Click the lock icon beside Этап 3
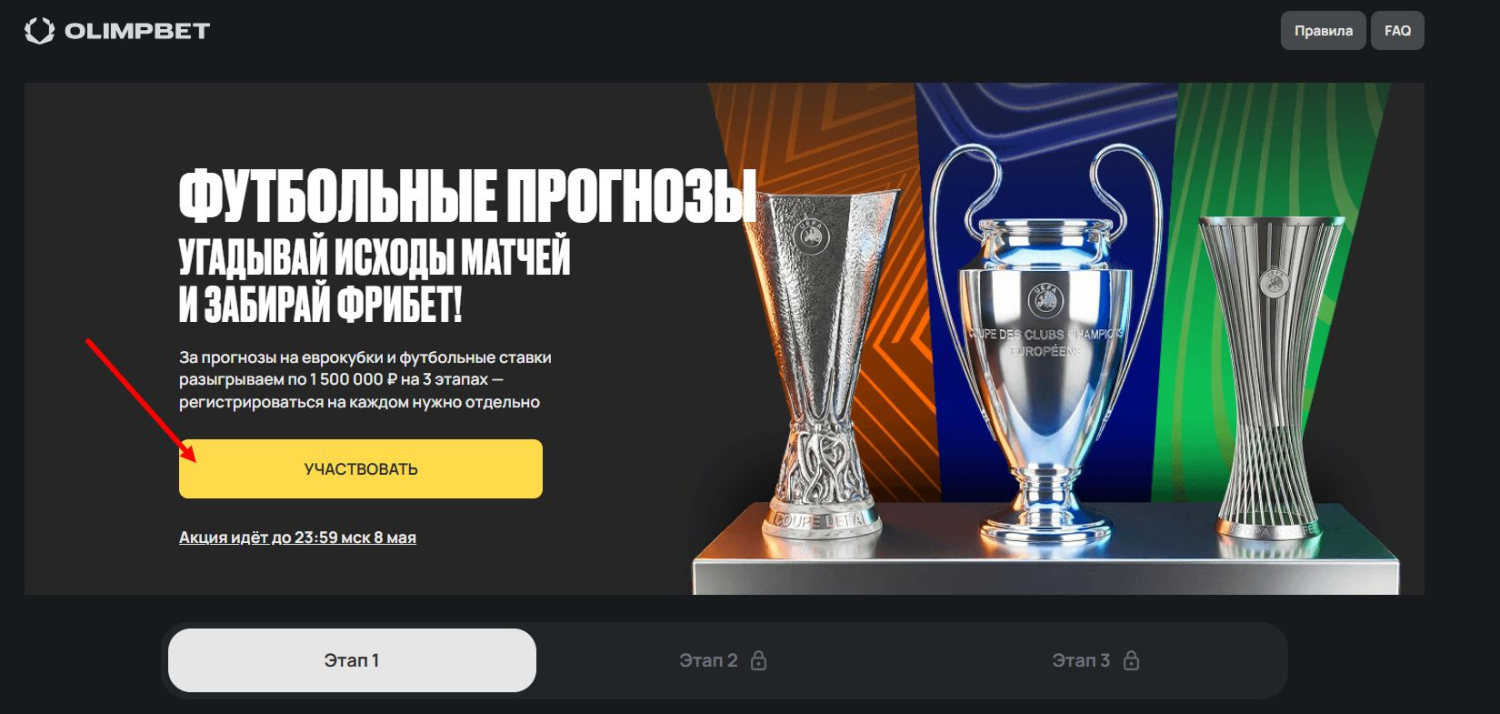 tap(1131, 660)
